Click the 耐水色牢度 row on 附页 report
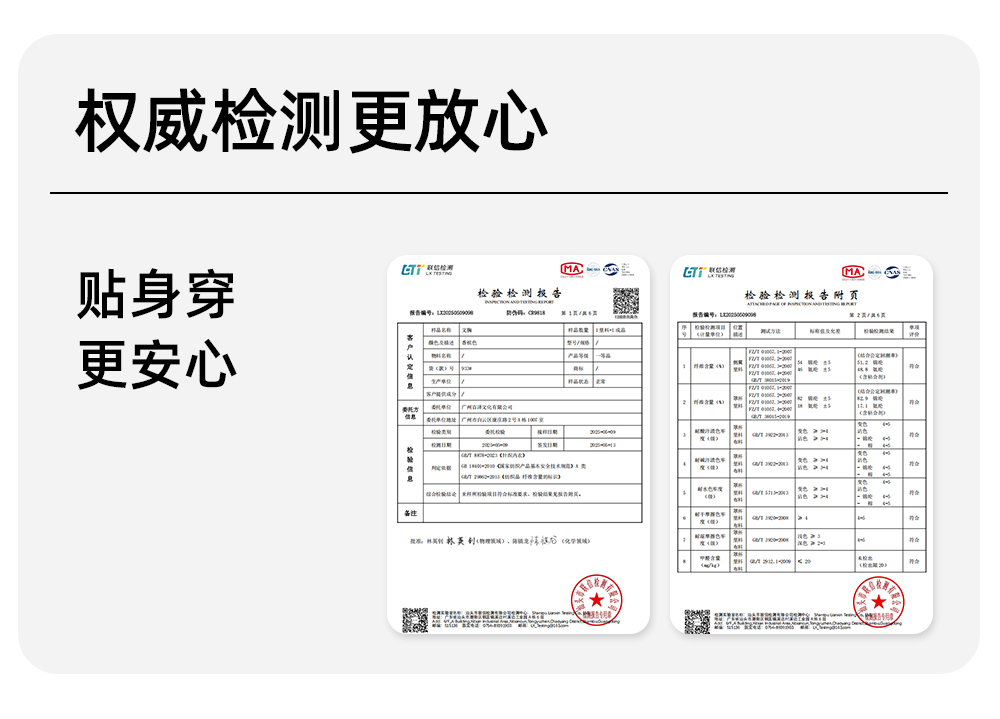 [x=801, y=493]
